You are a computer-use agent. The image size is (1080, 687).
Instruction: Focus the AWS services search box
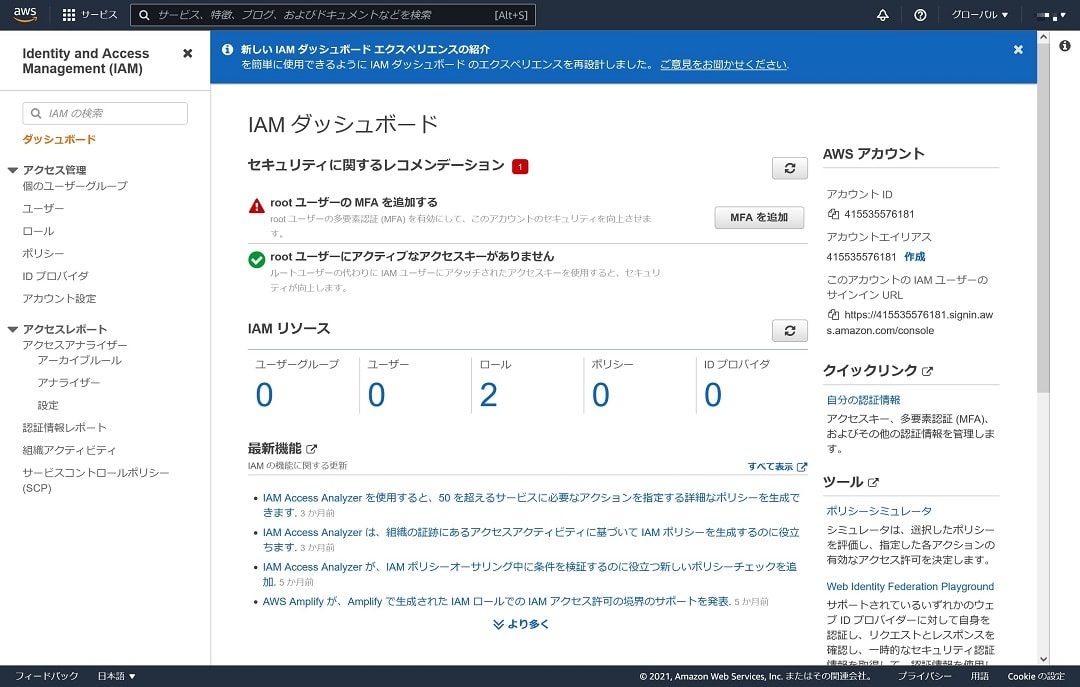[x=333, y=14]
